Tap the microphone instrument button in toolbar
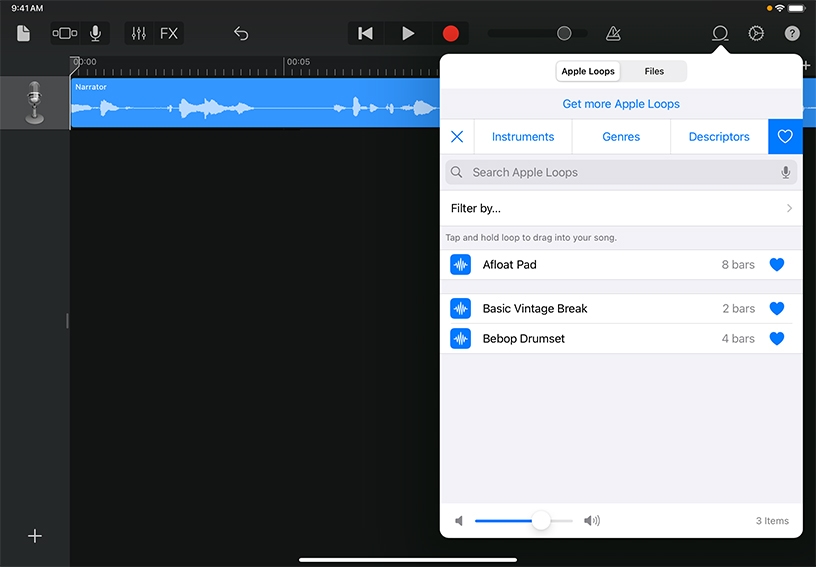Screen dimensions: 816x567 [95, 33]
